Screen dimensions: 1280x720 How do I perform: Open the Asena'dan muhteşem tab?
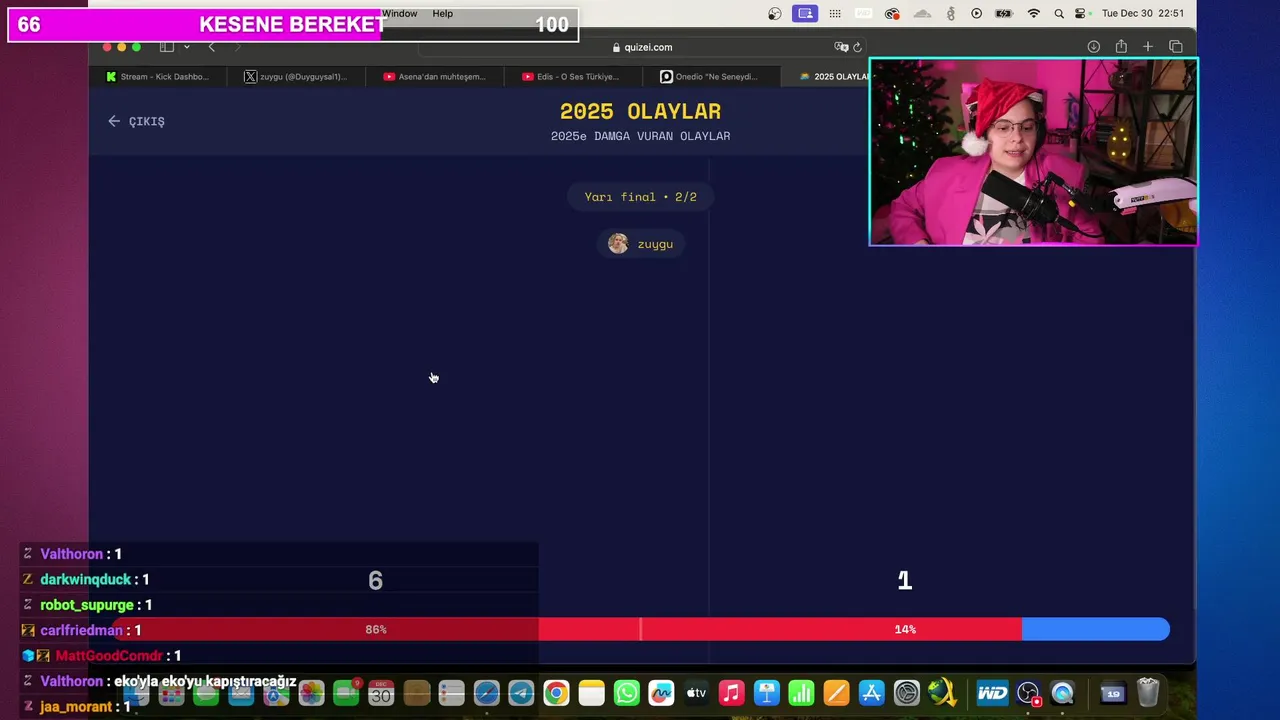tap(435, 77)
